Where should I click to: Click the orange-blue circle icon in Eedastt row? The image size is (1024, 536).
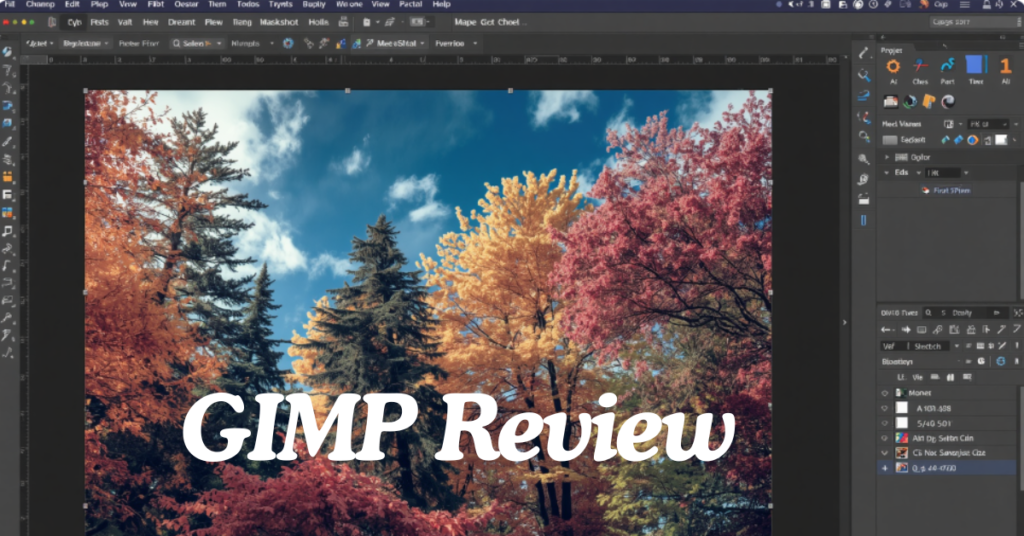pos(972,140)
